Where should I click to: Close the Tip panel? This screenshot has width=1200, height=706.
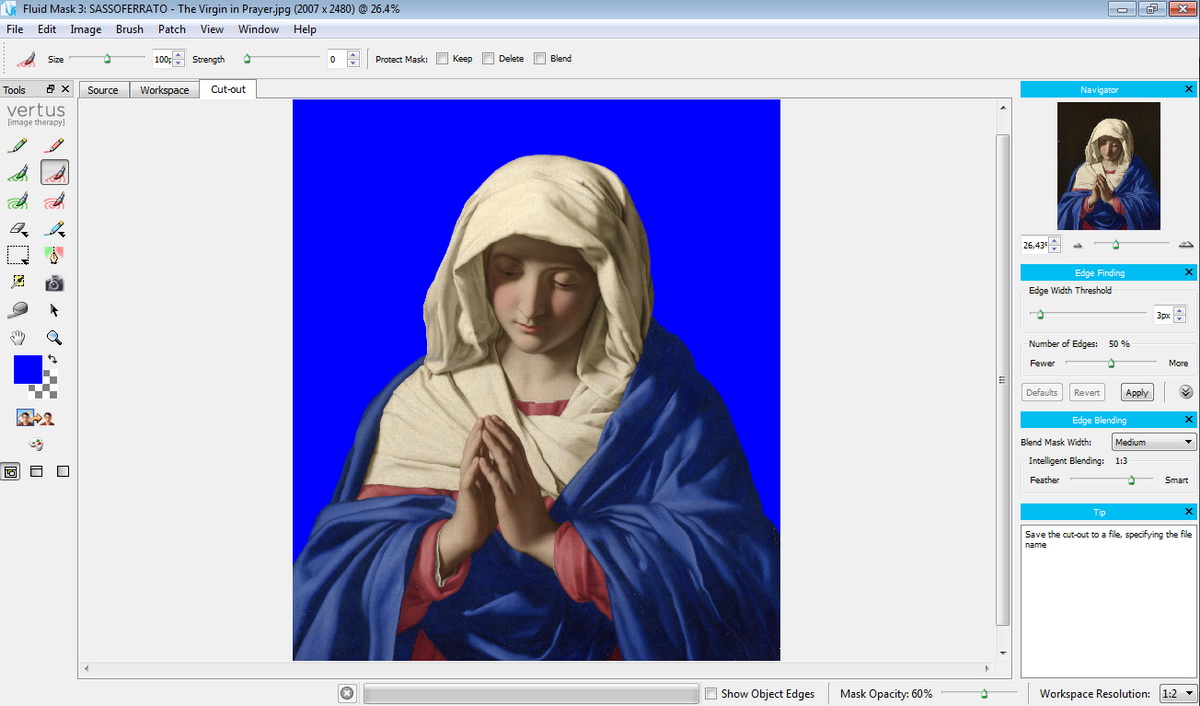[x=1188, y=512]
